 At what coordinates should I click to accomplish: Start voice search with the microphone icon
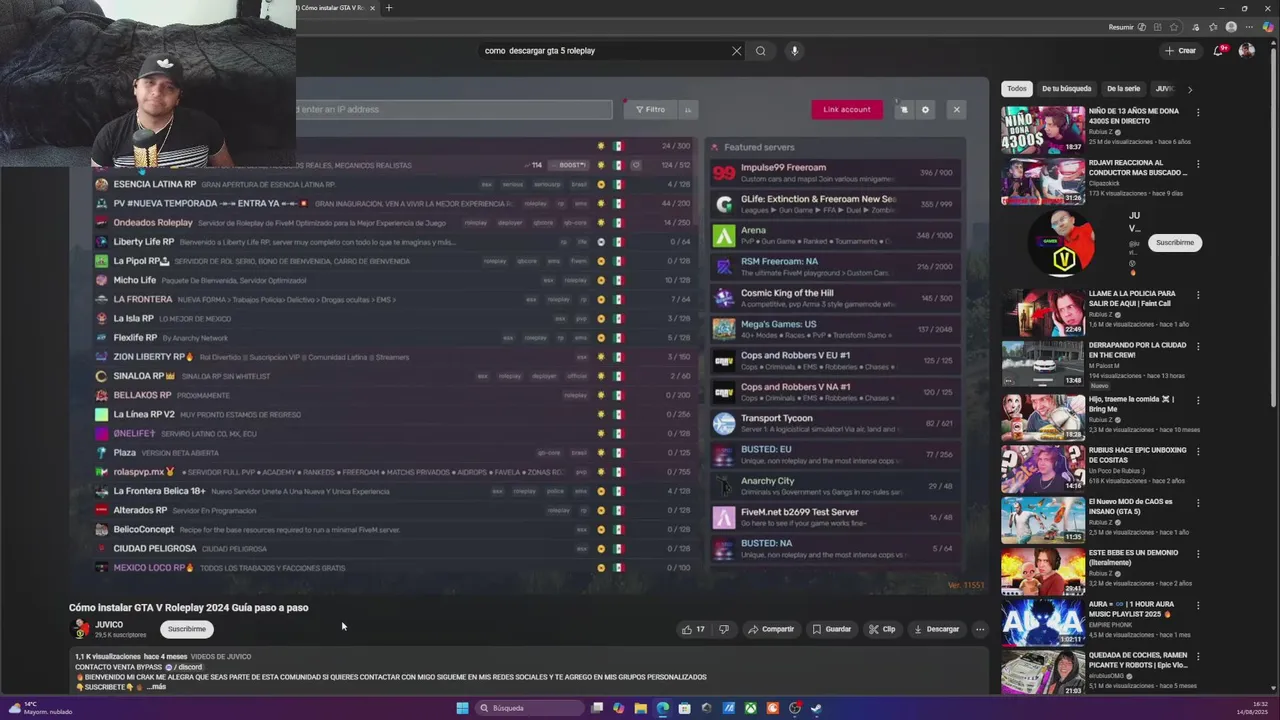tap(794, 51)
